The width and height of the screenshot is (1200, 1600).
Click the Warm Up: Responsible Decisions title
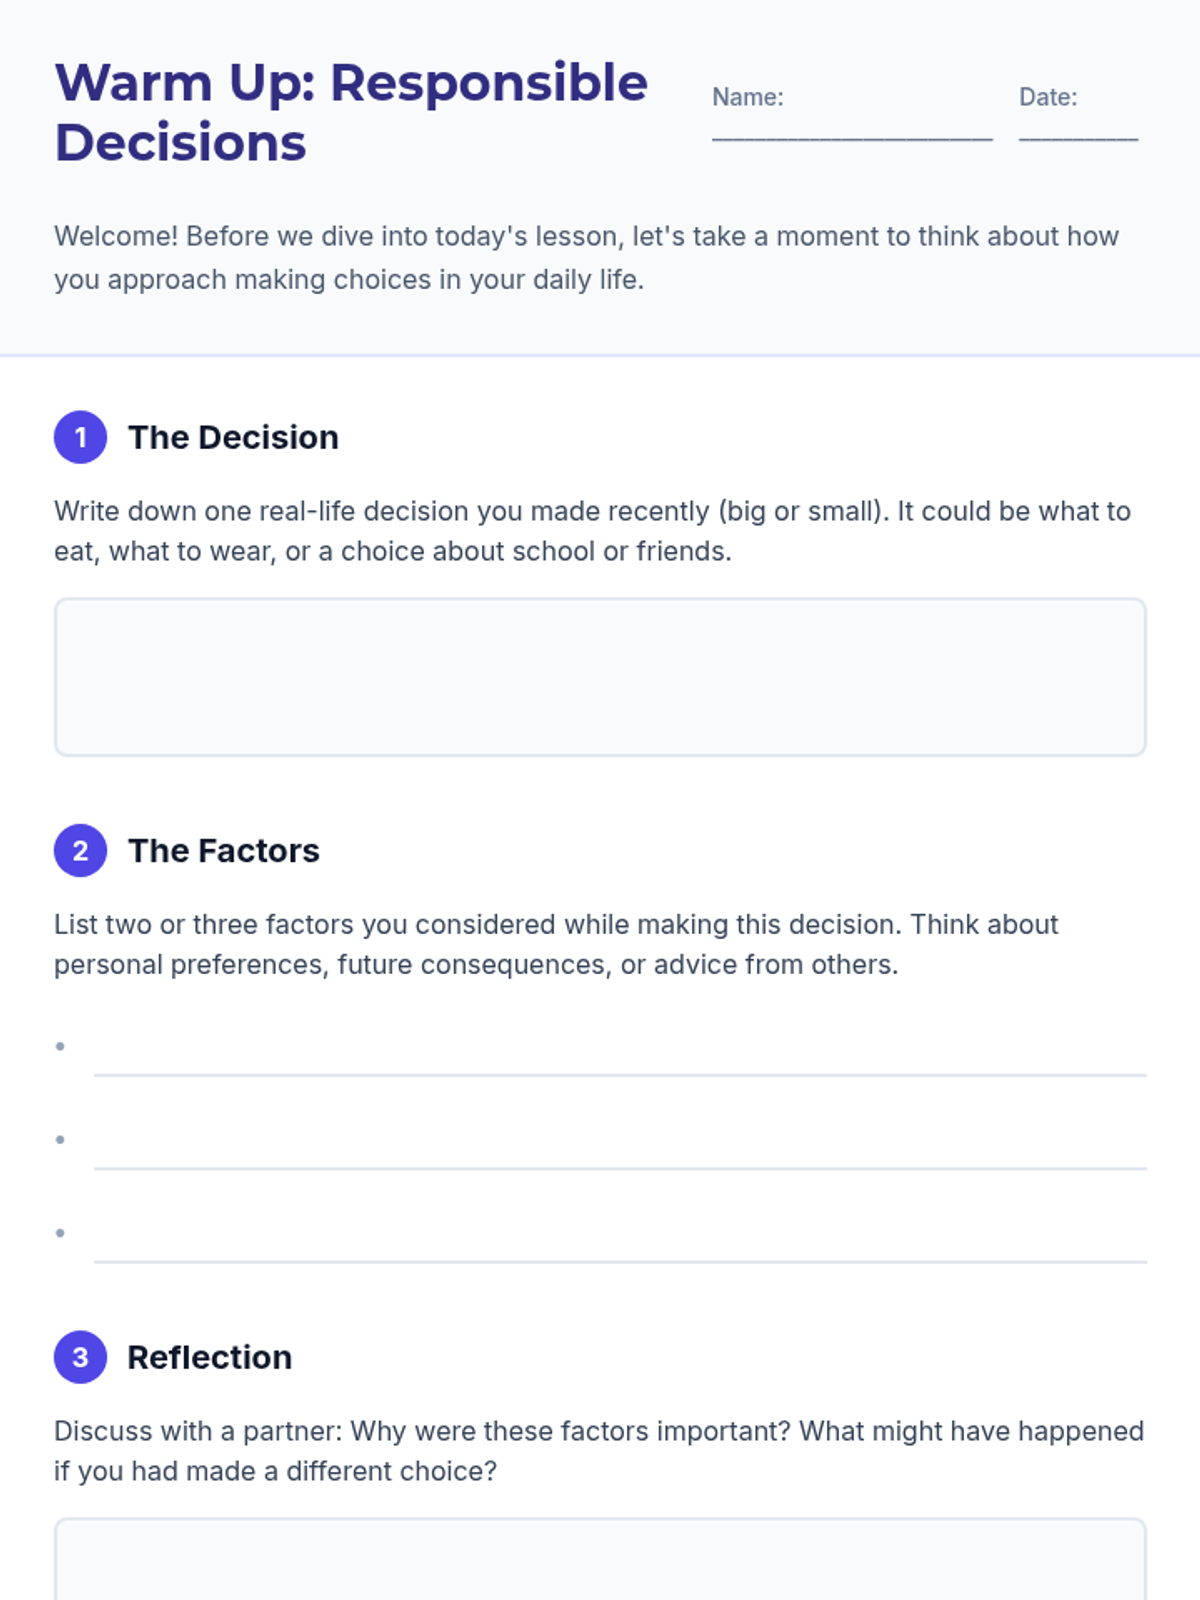coord(351,112)
